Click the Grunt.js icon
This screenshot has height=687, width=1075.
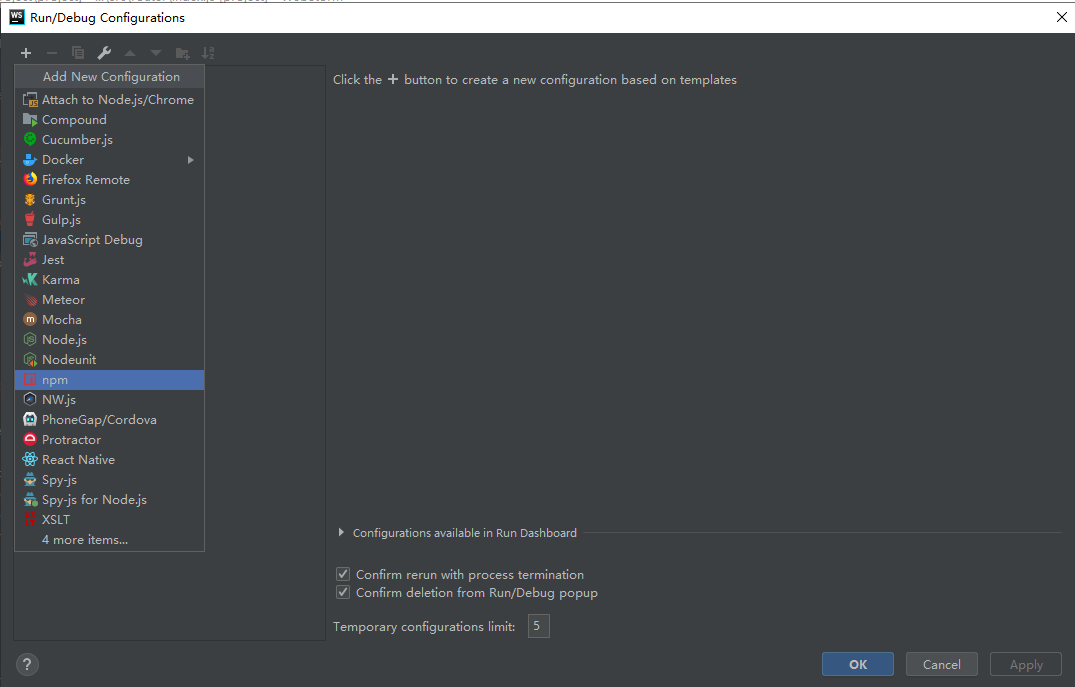tap(30, 200)
